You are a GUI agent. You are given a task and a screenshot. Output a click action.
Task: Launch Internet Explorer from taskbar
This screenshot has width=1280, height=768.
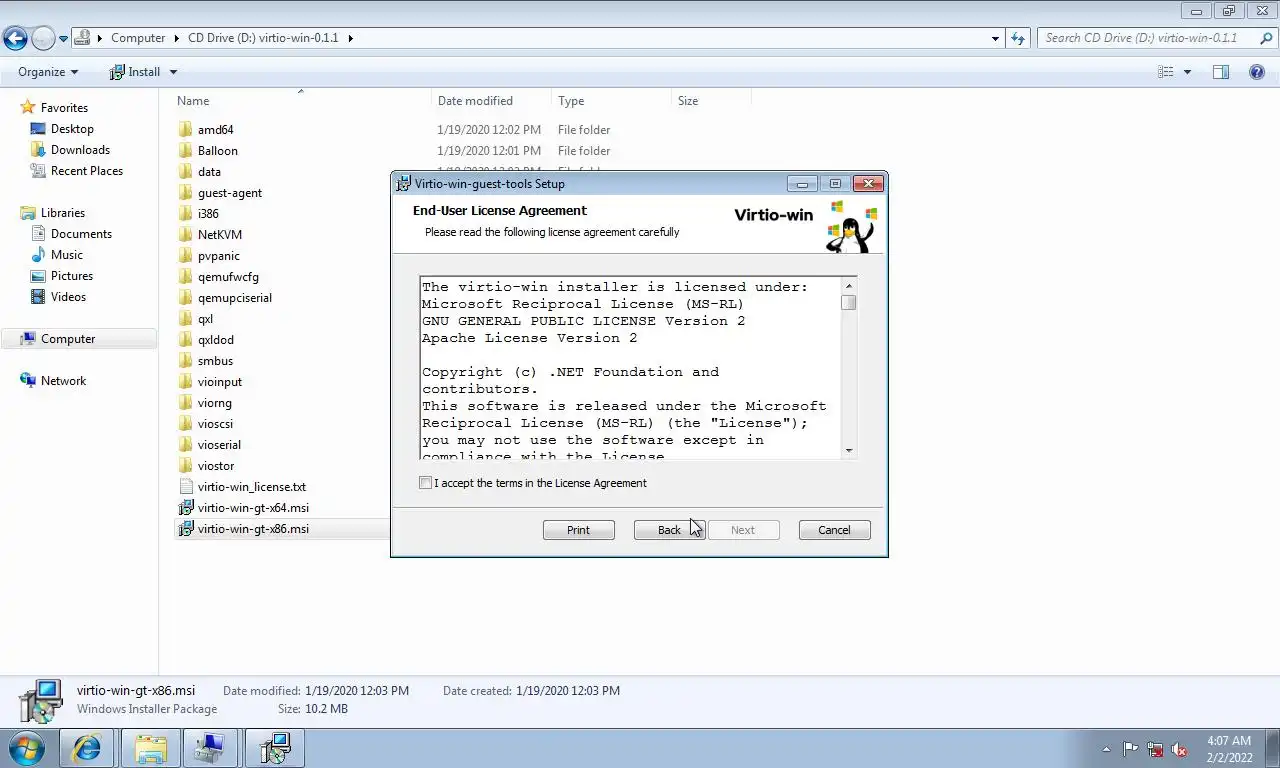[88, 748]
